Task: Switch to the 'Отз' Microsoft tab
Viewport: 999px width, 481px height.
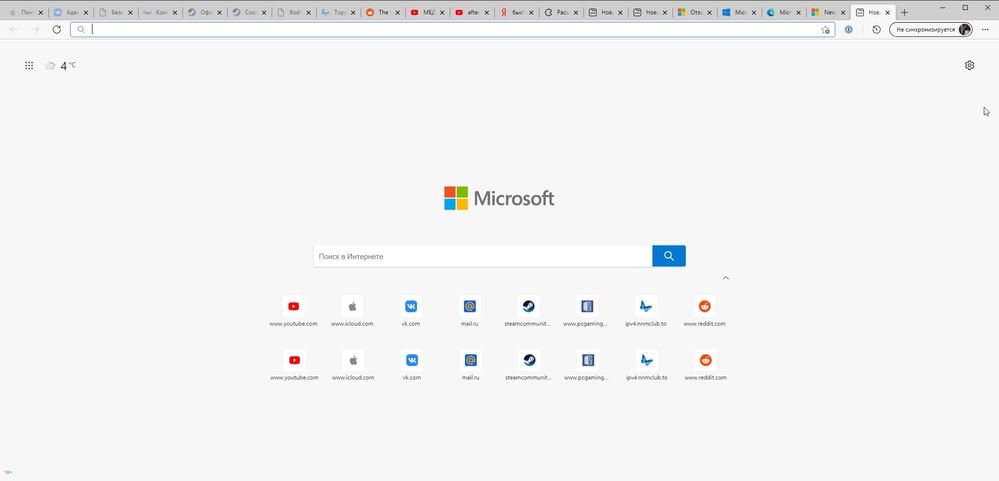Action: (x=693, y=12)
